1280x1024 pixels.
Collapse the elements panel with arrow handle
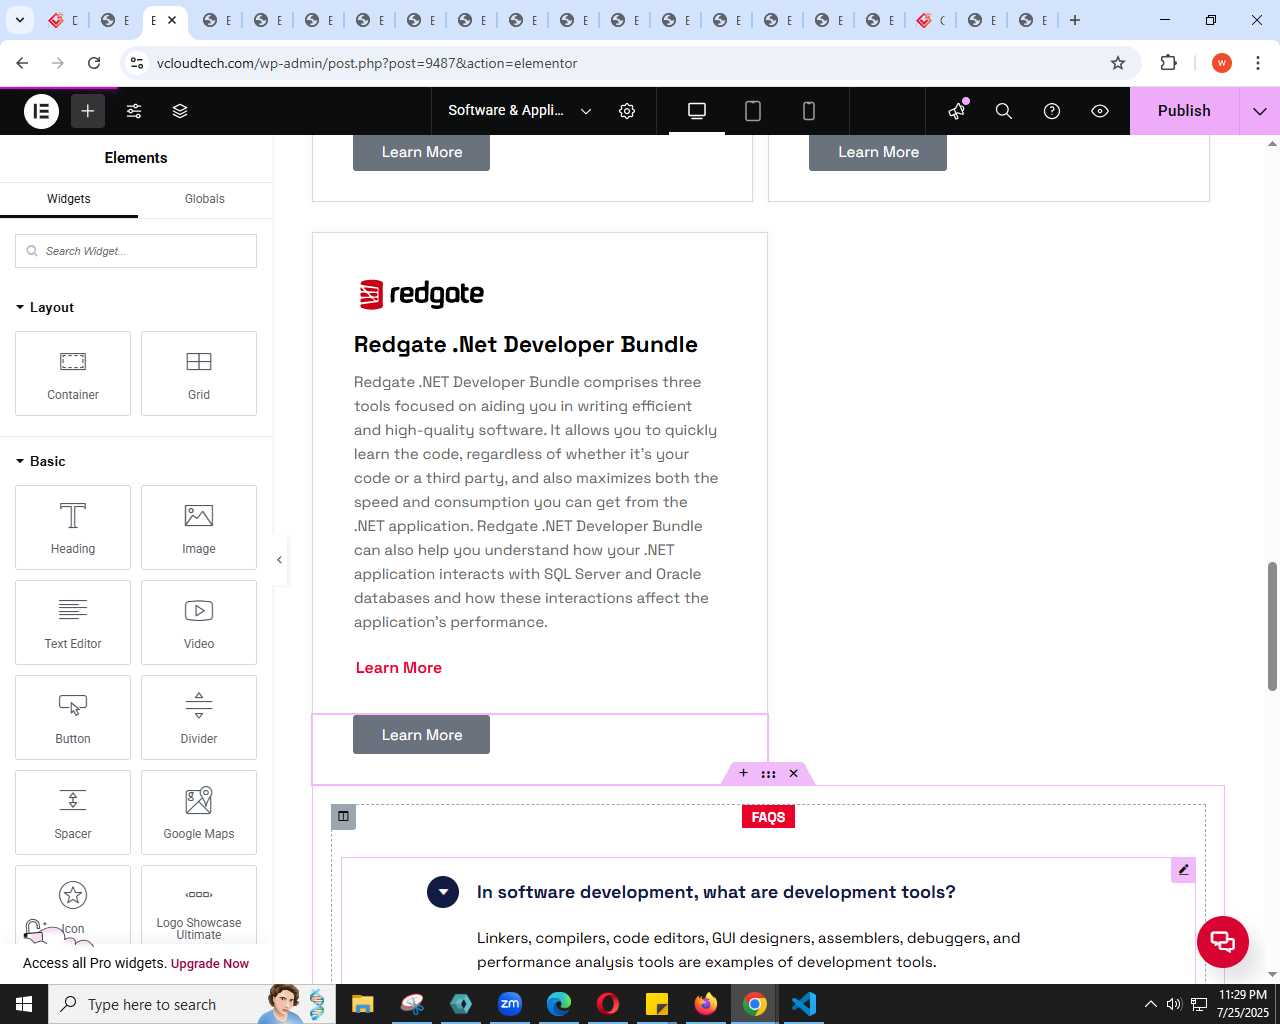[x=280, y=560]
